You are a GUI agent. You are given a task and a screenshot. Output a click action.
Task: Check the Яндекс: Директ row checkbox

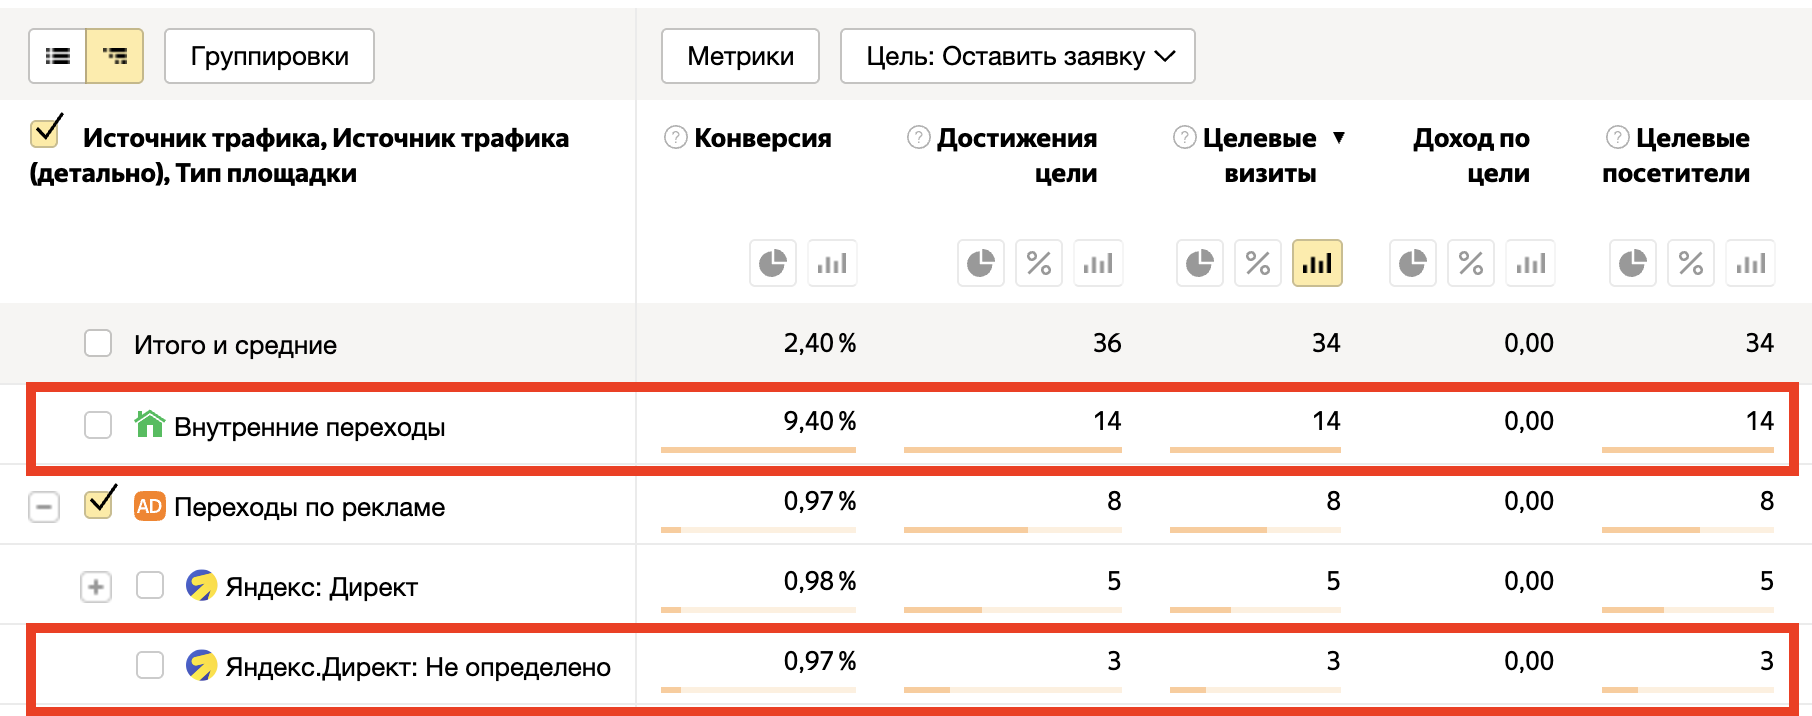(150, 585)
